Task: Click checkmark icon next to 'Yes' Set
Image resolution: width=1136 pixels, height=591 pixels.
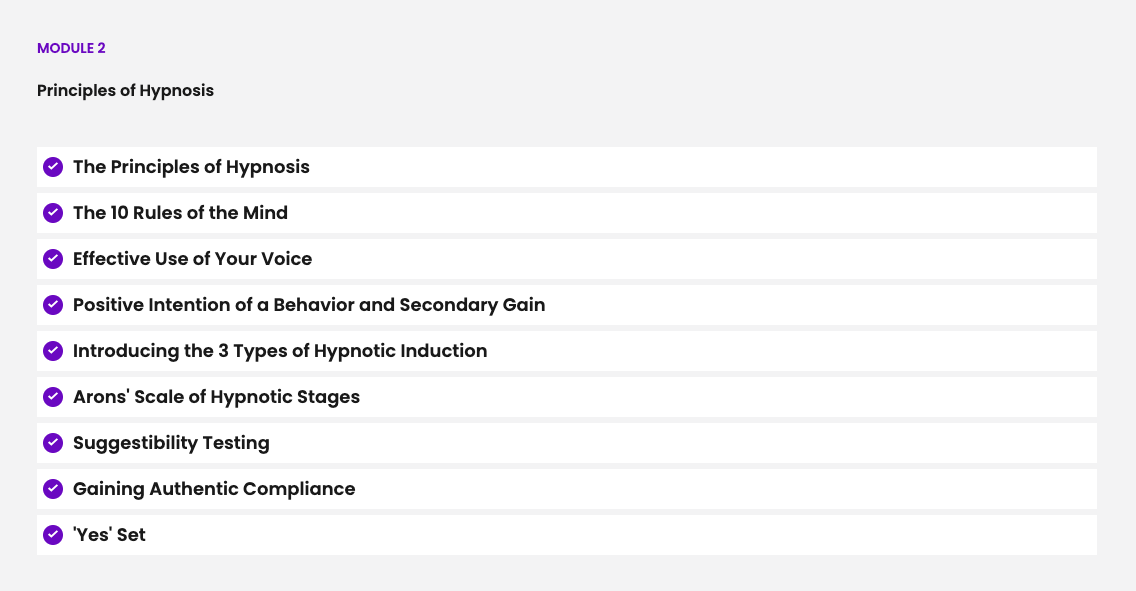Action: pyautogui.click(x=53, y=535)
